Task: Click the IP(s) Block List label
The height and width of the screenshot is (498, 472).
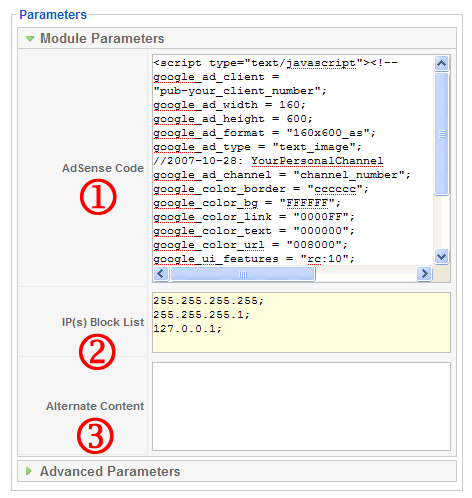Action: coord(103,322)
